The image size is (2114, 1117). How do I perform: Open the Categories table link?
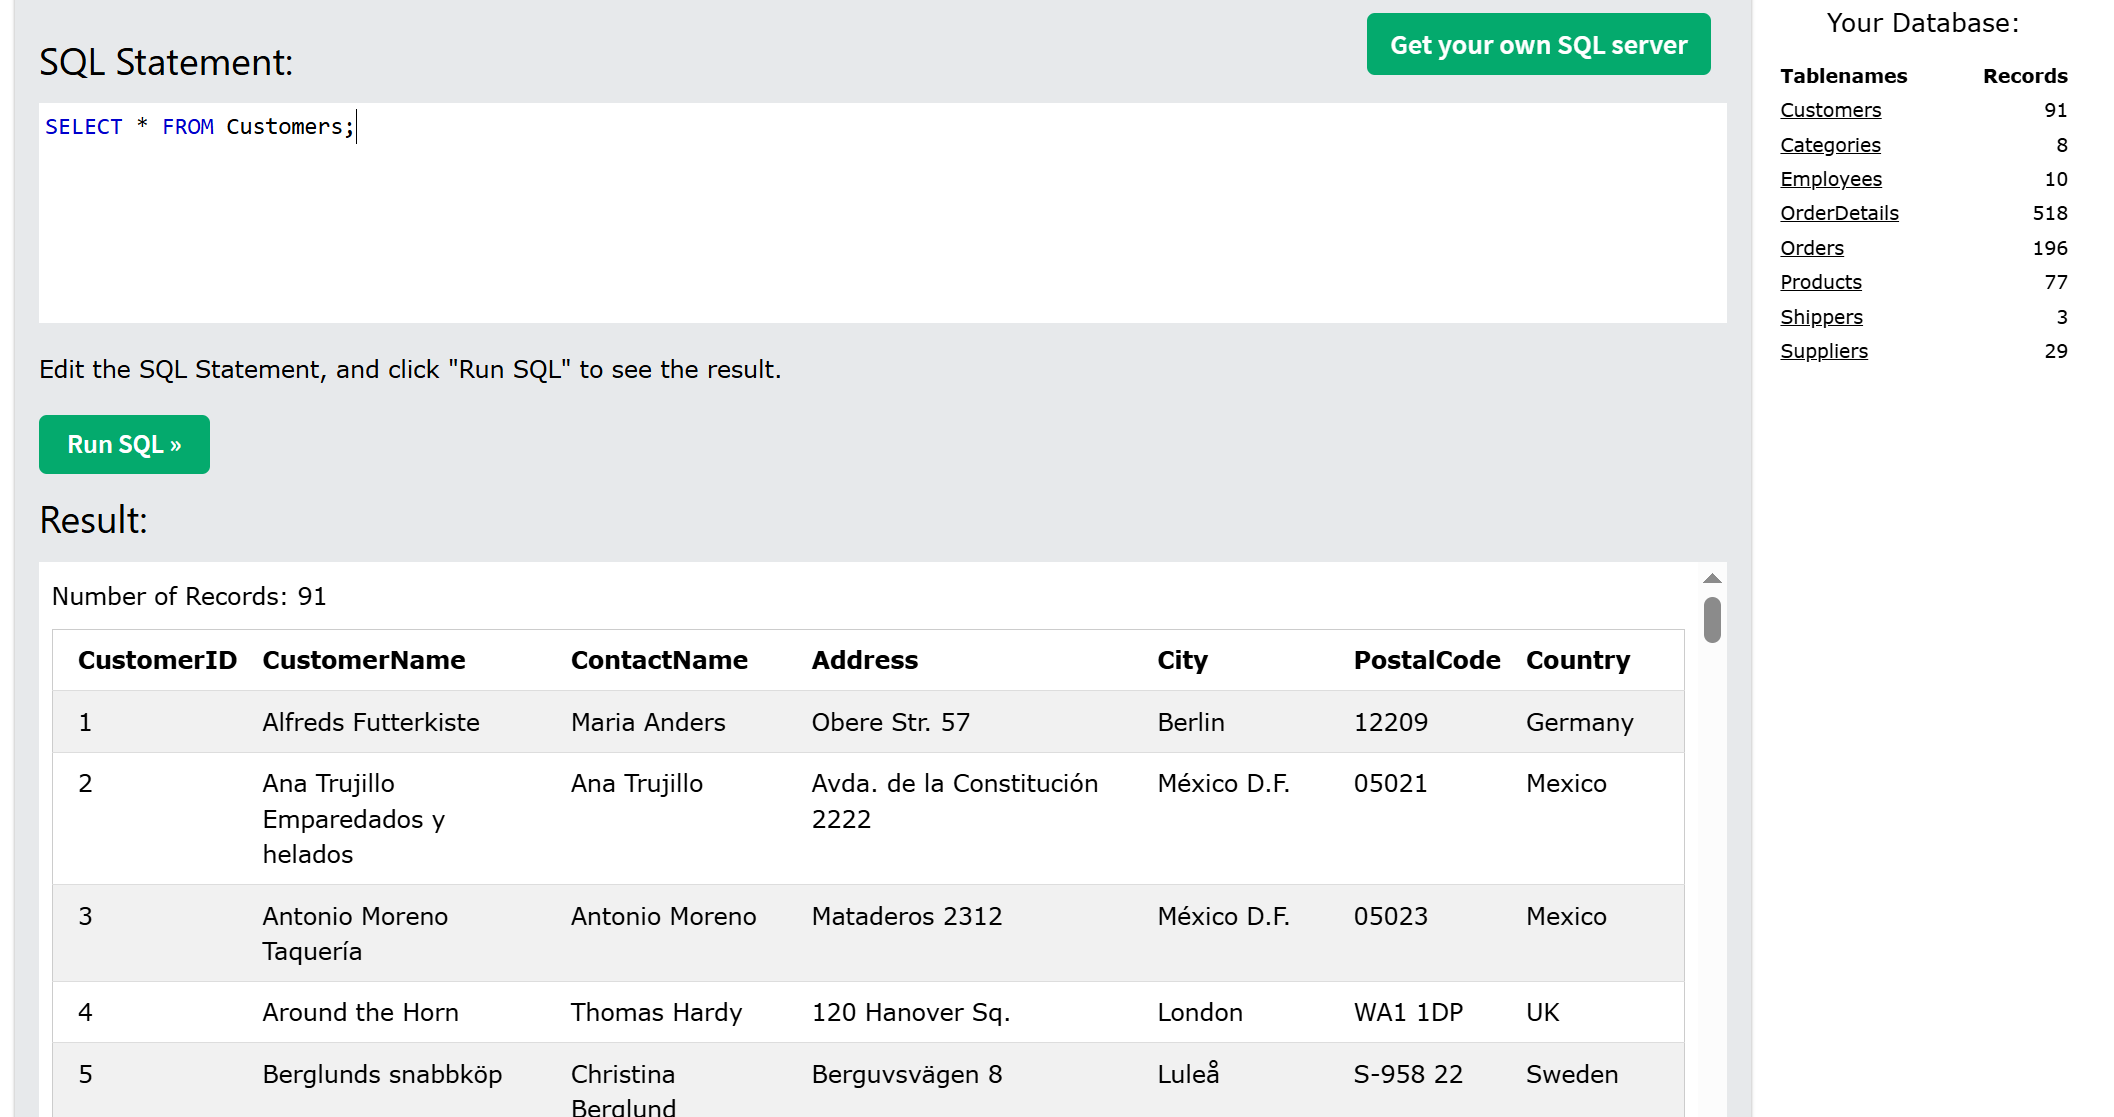[1829, 145]
